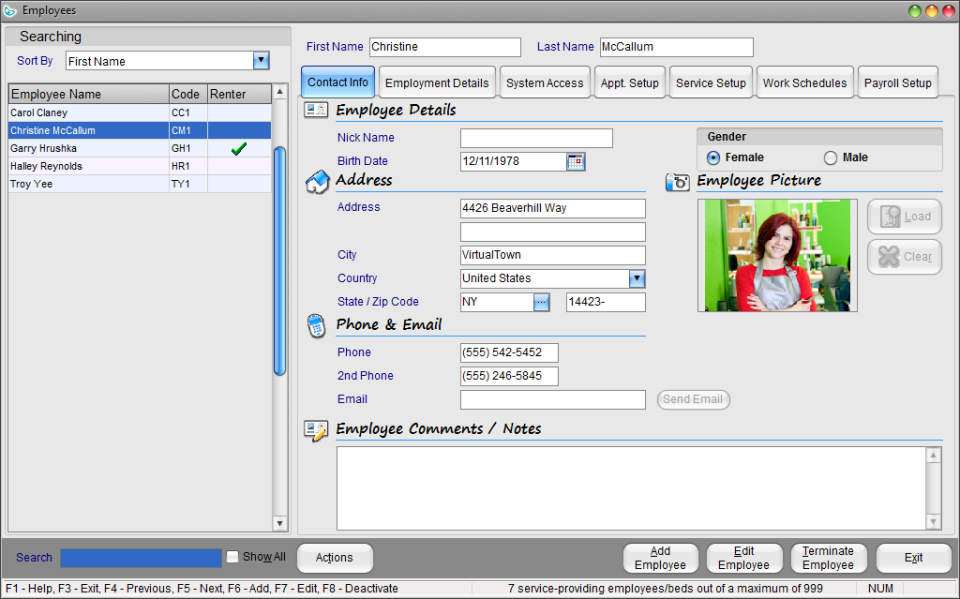Select Halley Reynolds in employee list
Viewport: 960px width, 599px height.
coord(140,166)
